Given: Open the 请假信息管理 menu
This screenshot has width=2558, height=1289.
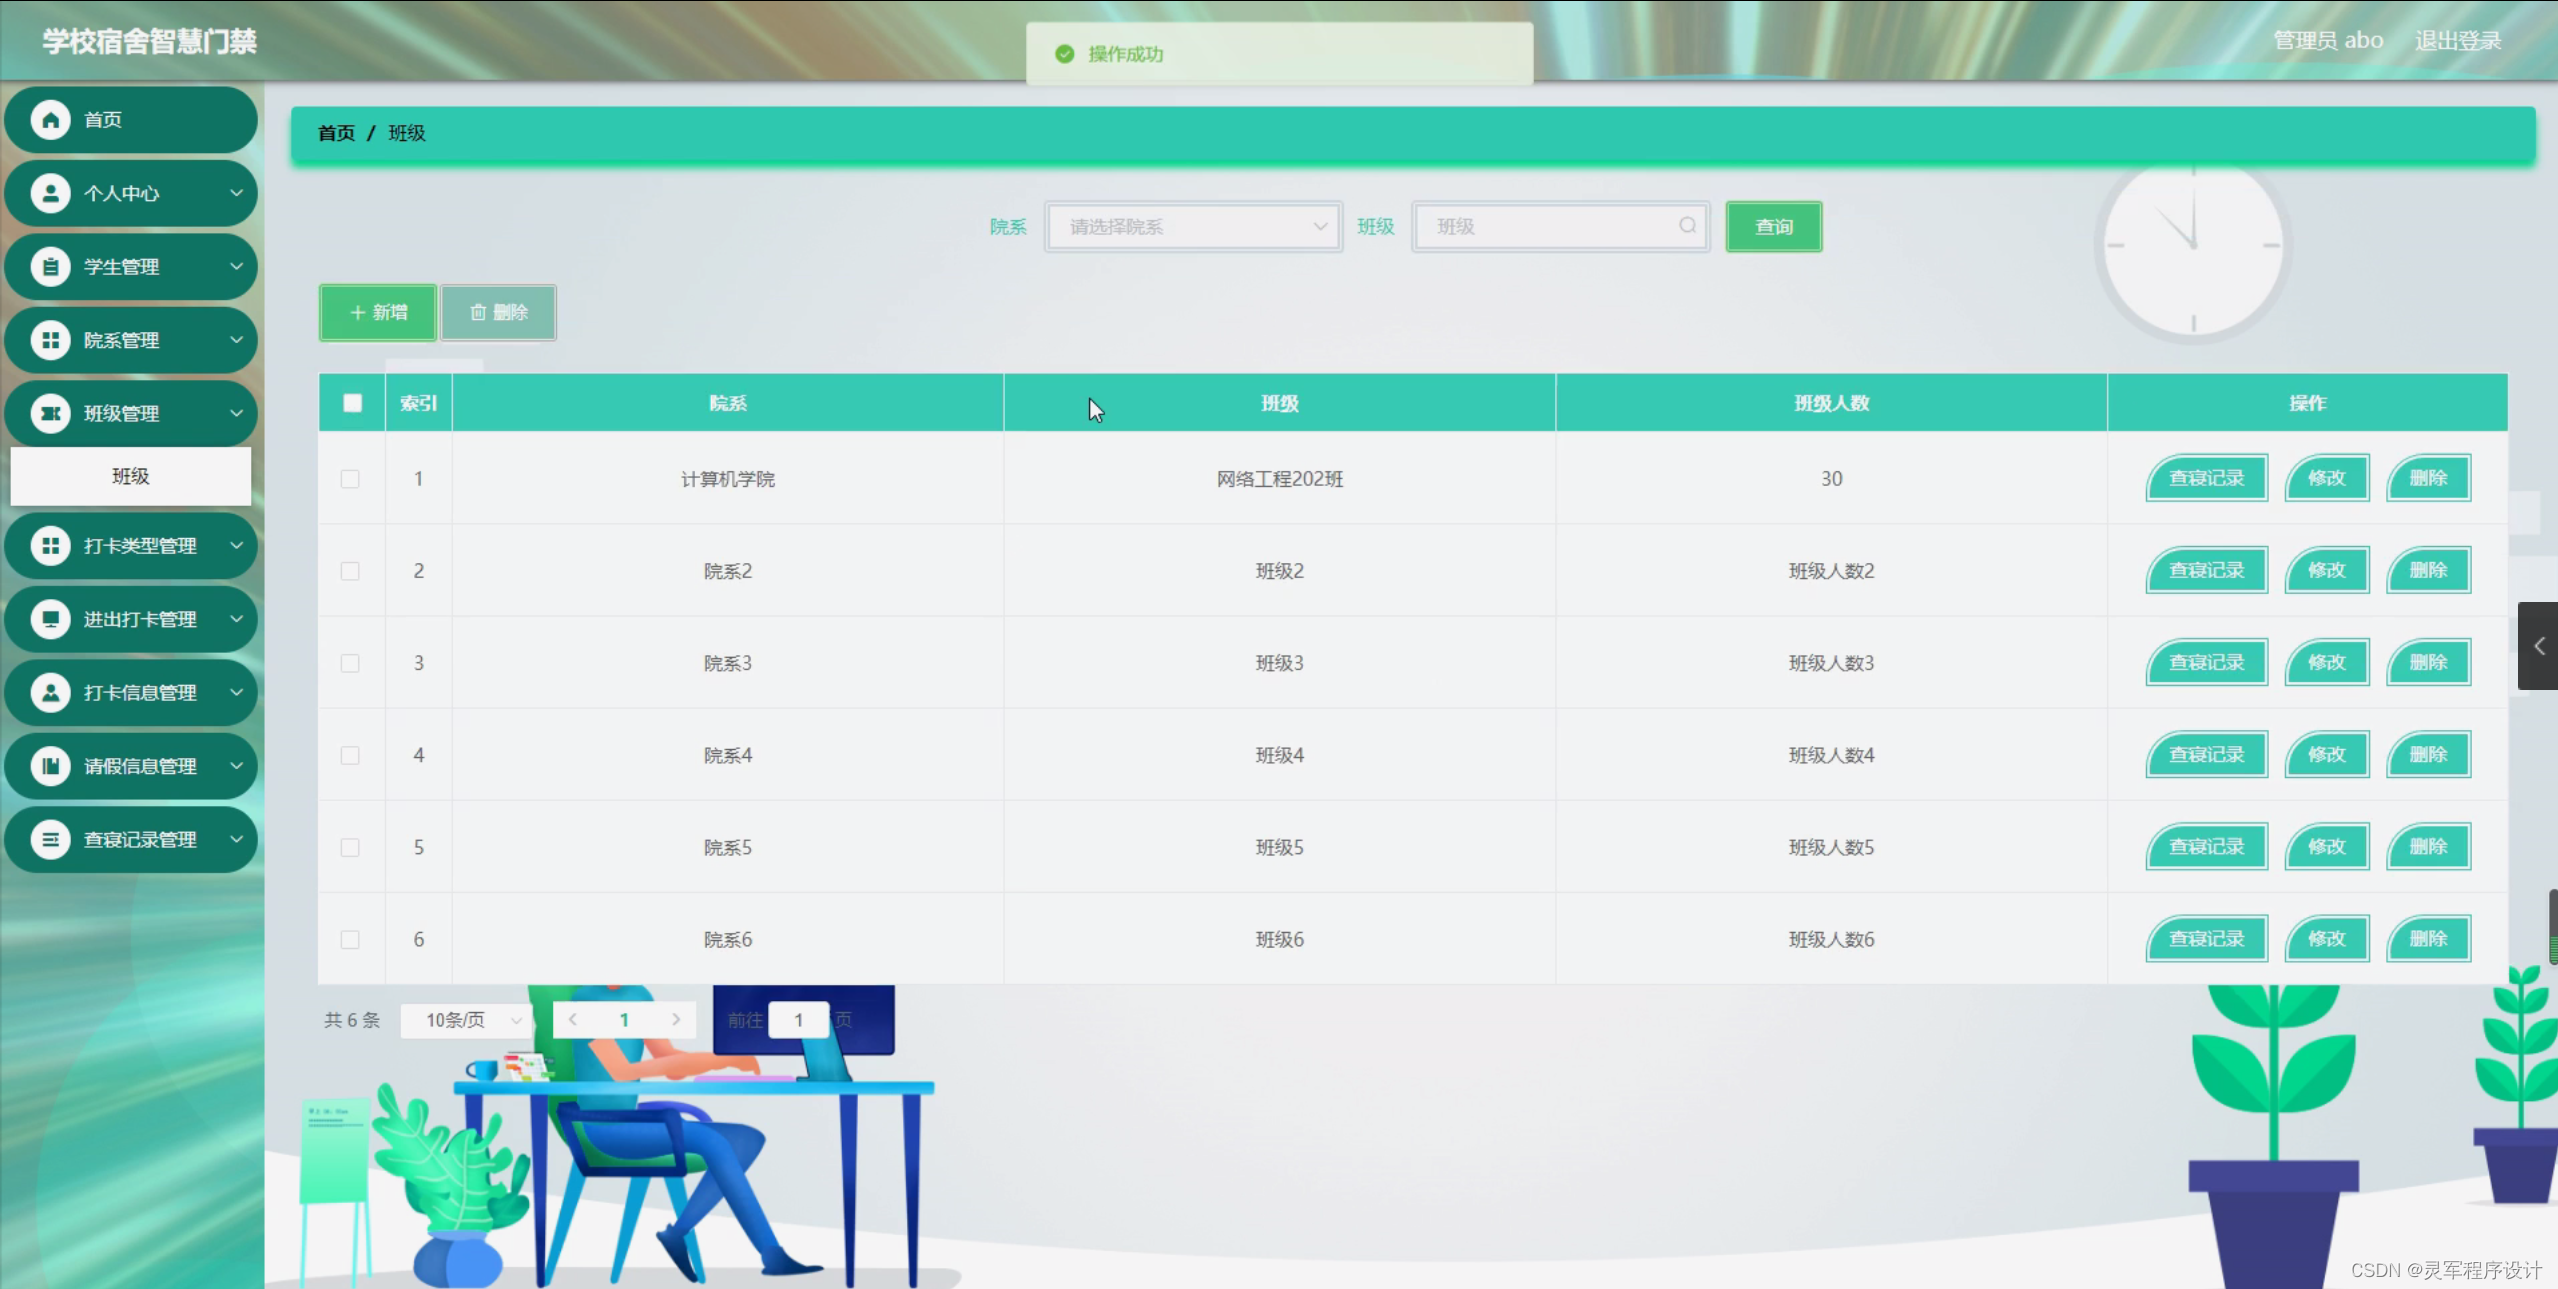Looking at the screenshot, I should (140, 766).
